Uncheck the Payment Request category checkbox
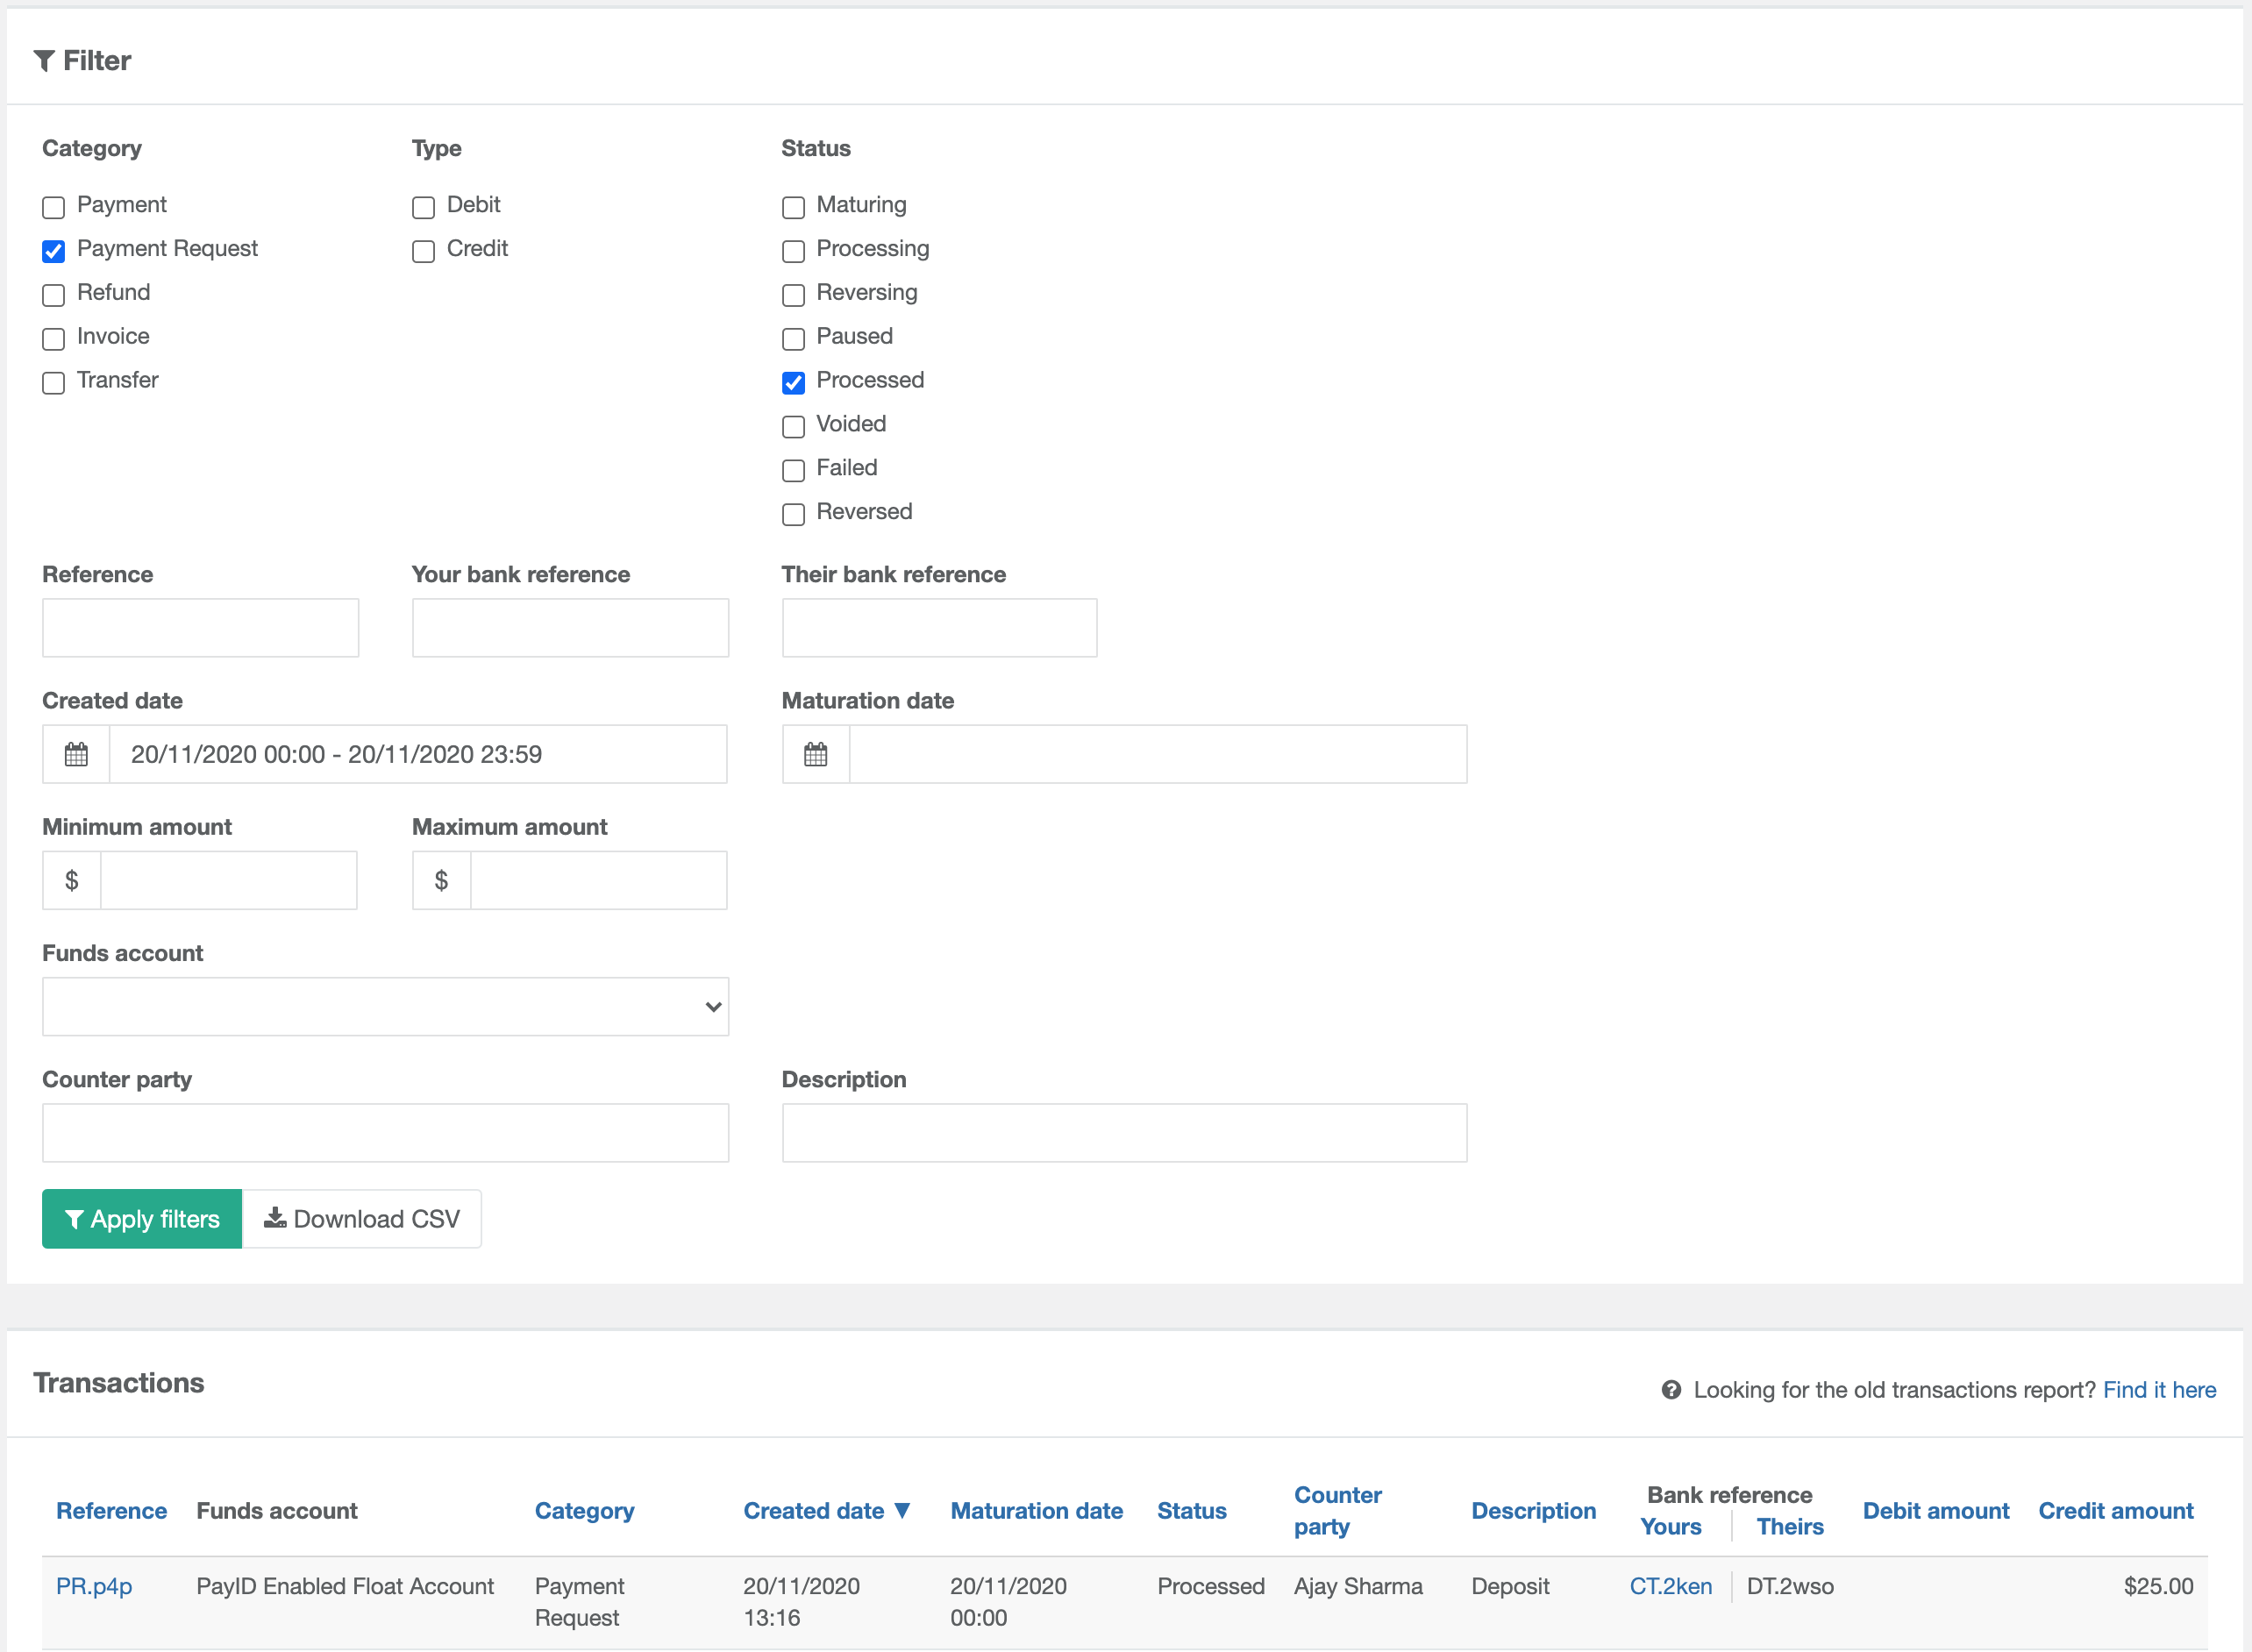This screenshot has width=2252, height=1652. pyautogui.click(x=54, y=251)
